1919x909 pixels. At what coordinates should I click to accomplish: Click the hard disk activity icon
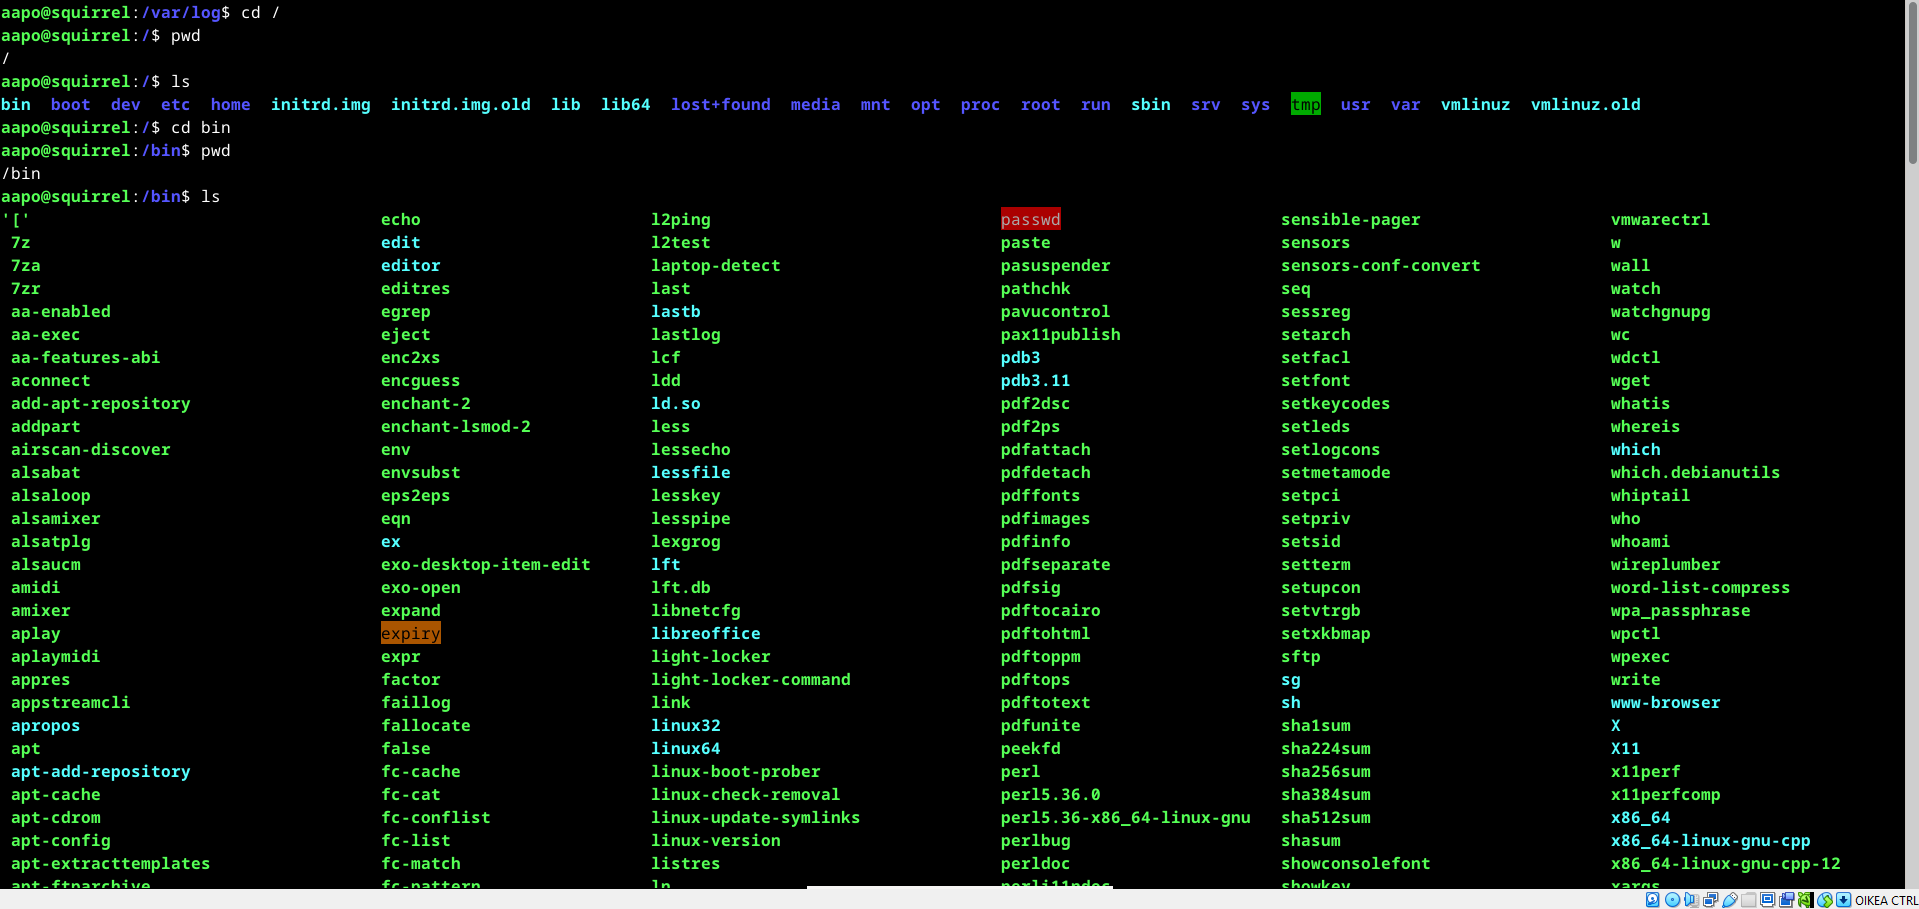[1652, 900]
